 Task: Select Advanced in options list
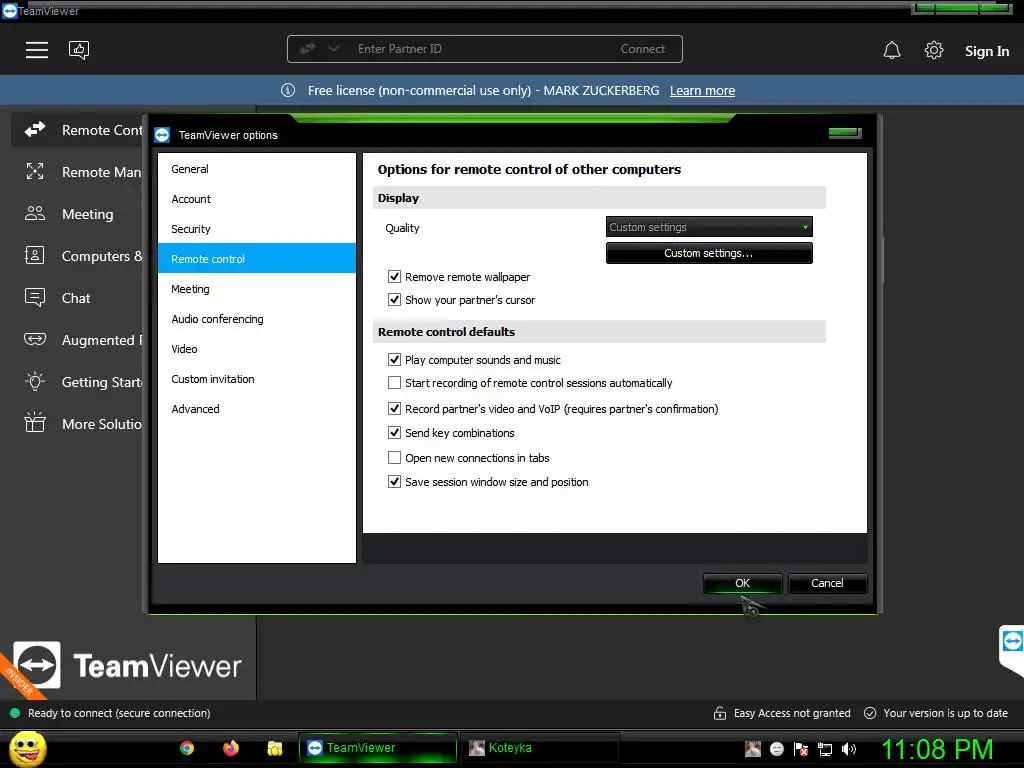[257, 409]
